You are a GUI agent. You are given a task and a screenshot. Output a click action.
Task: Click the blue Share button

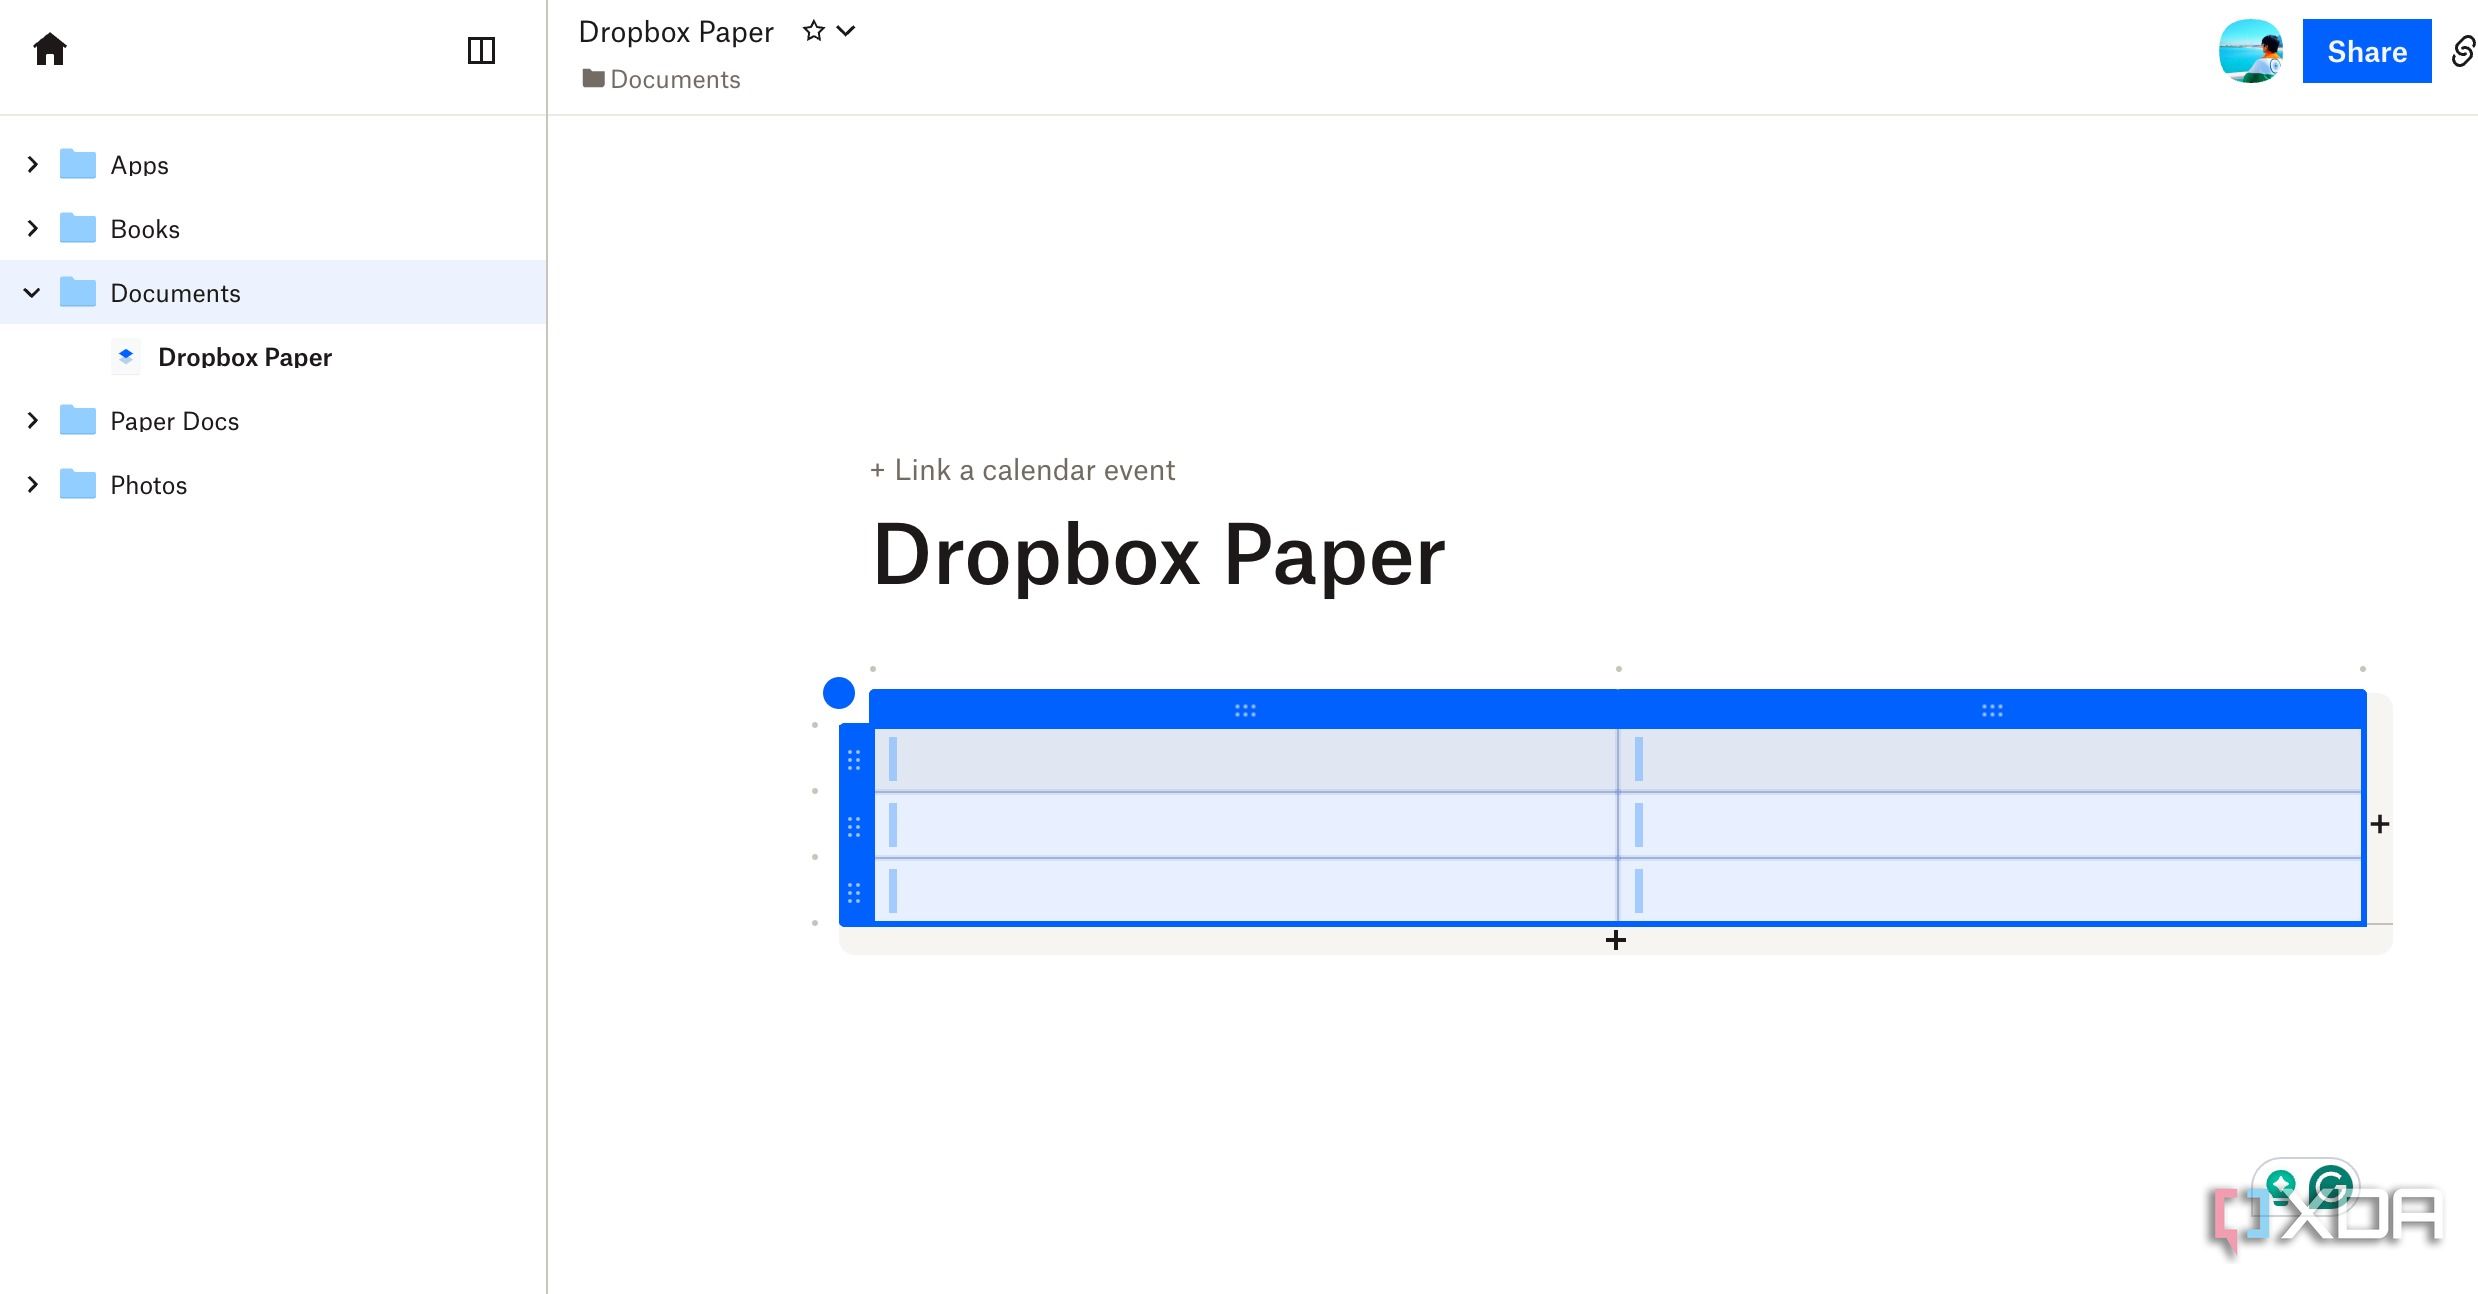click(x=2366, y=51)
